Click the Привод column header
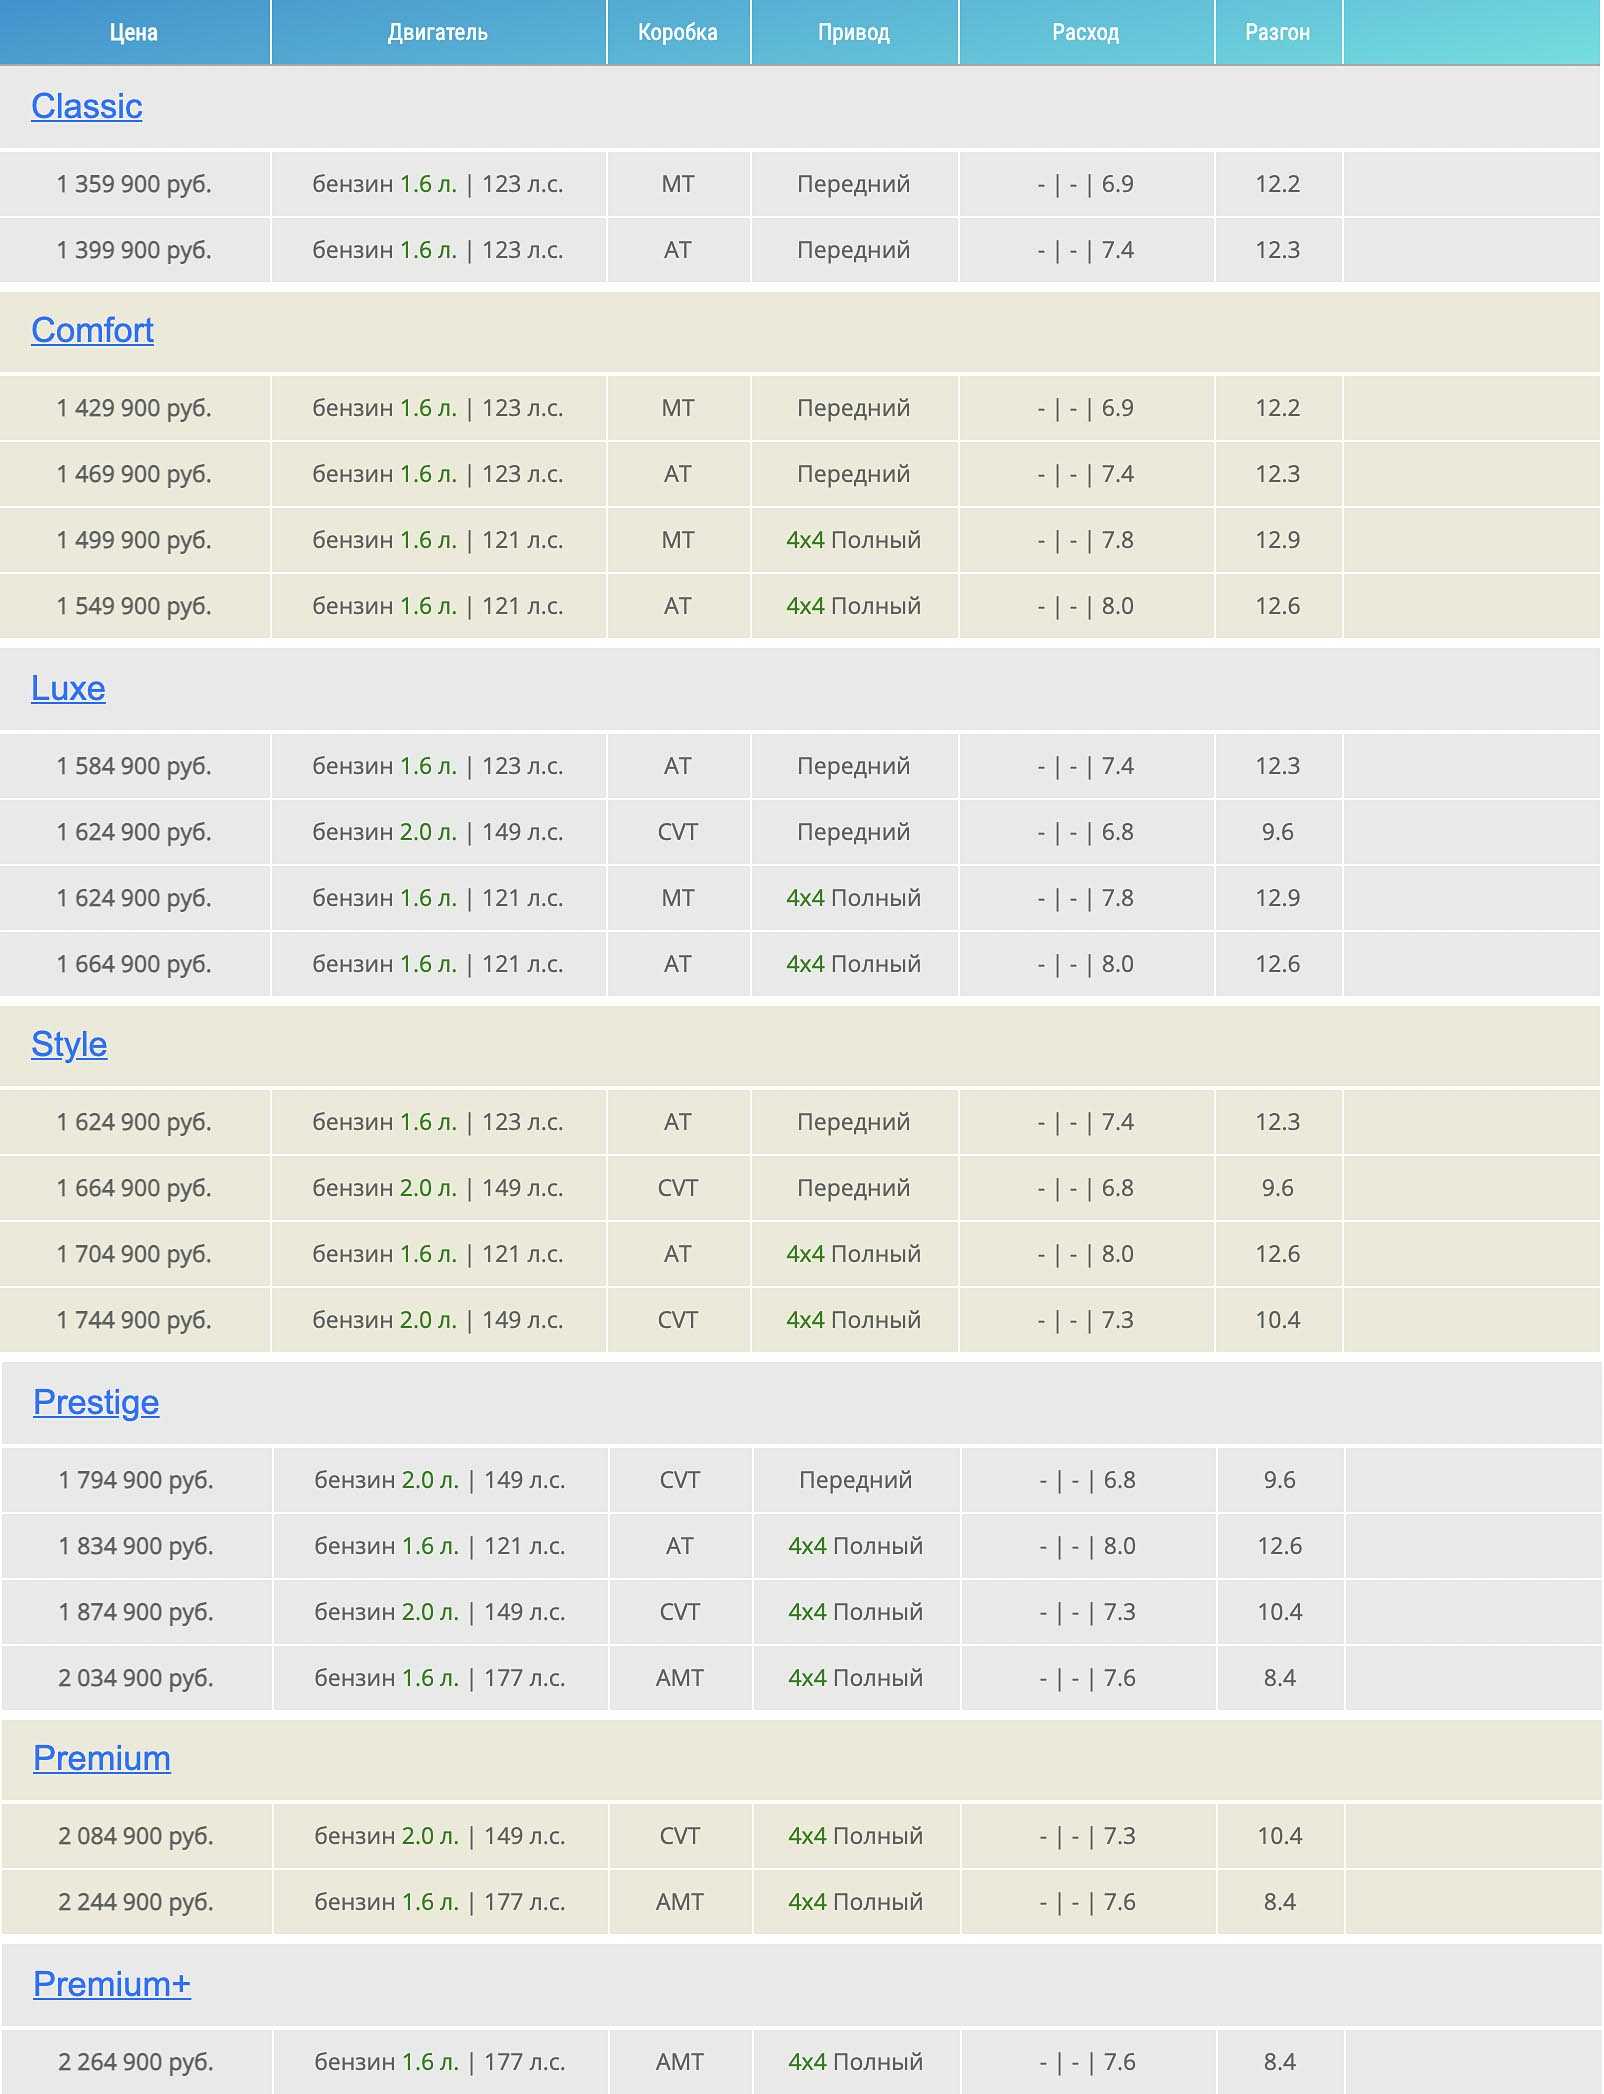The image size is (1604, 2094). pos(854,33)
